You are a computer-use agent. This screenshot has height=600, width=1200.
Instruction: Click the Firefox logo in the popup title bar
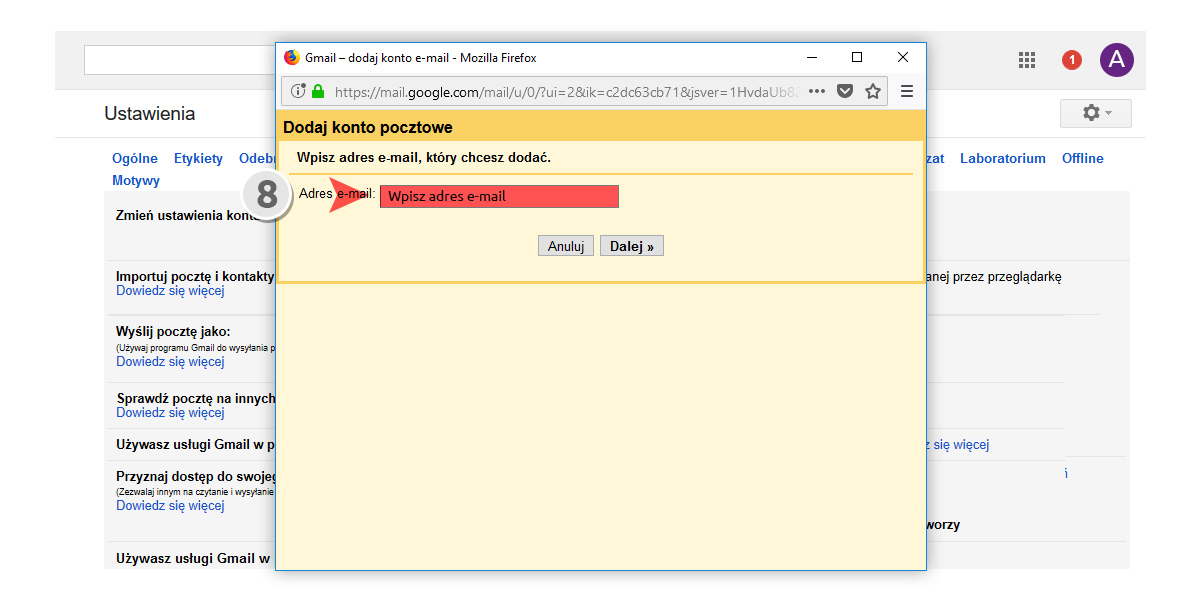(292, 58)
